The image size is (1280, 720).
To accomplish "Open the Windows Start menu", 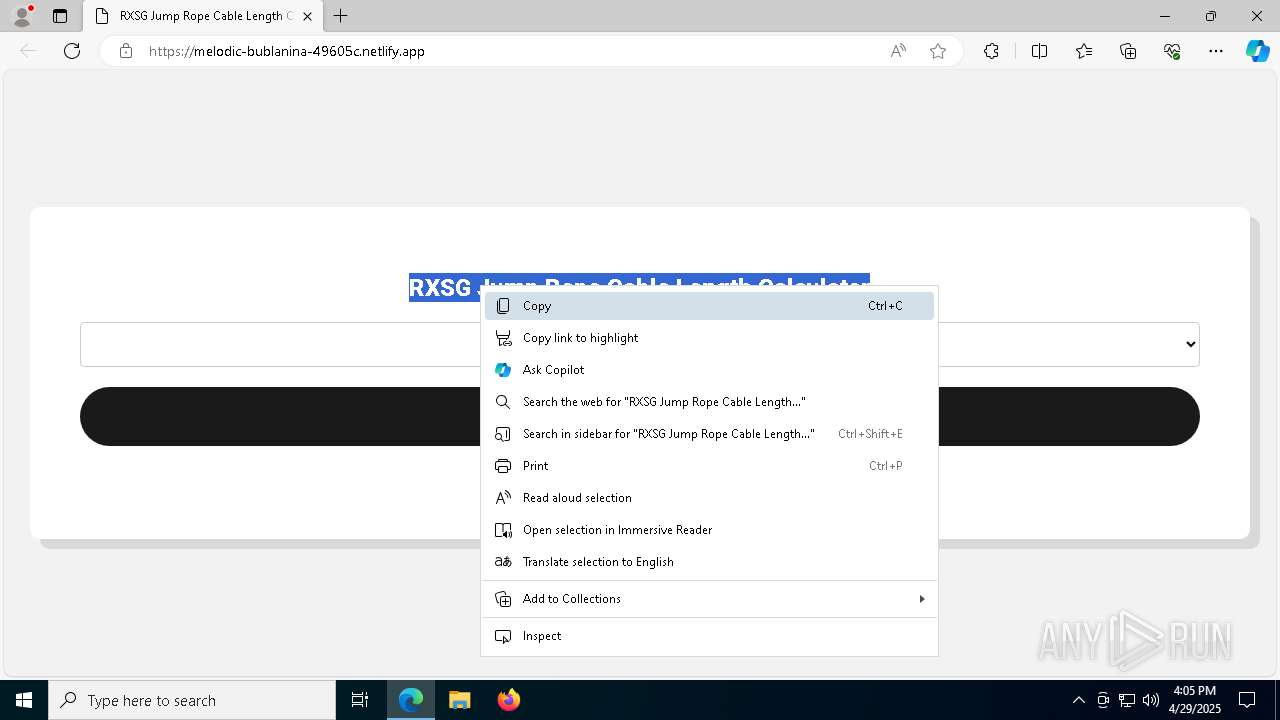I will (x=24, y=700).
